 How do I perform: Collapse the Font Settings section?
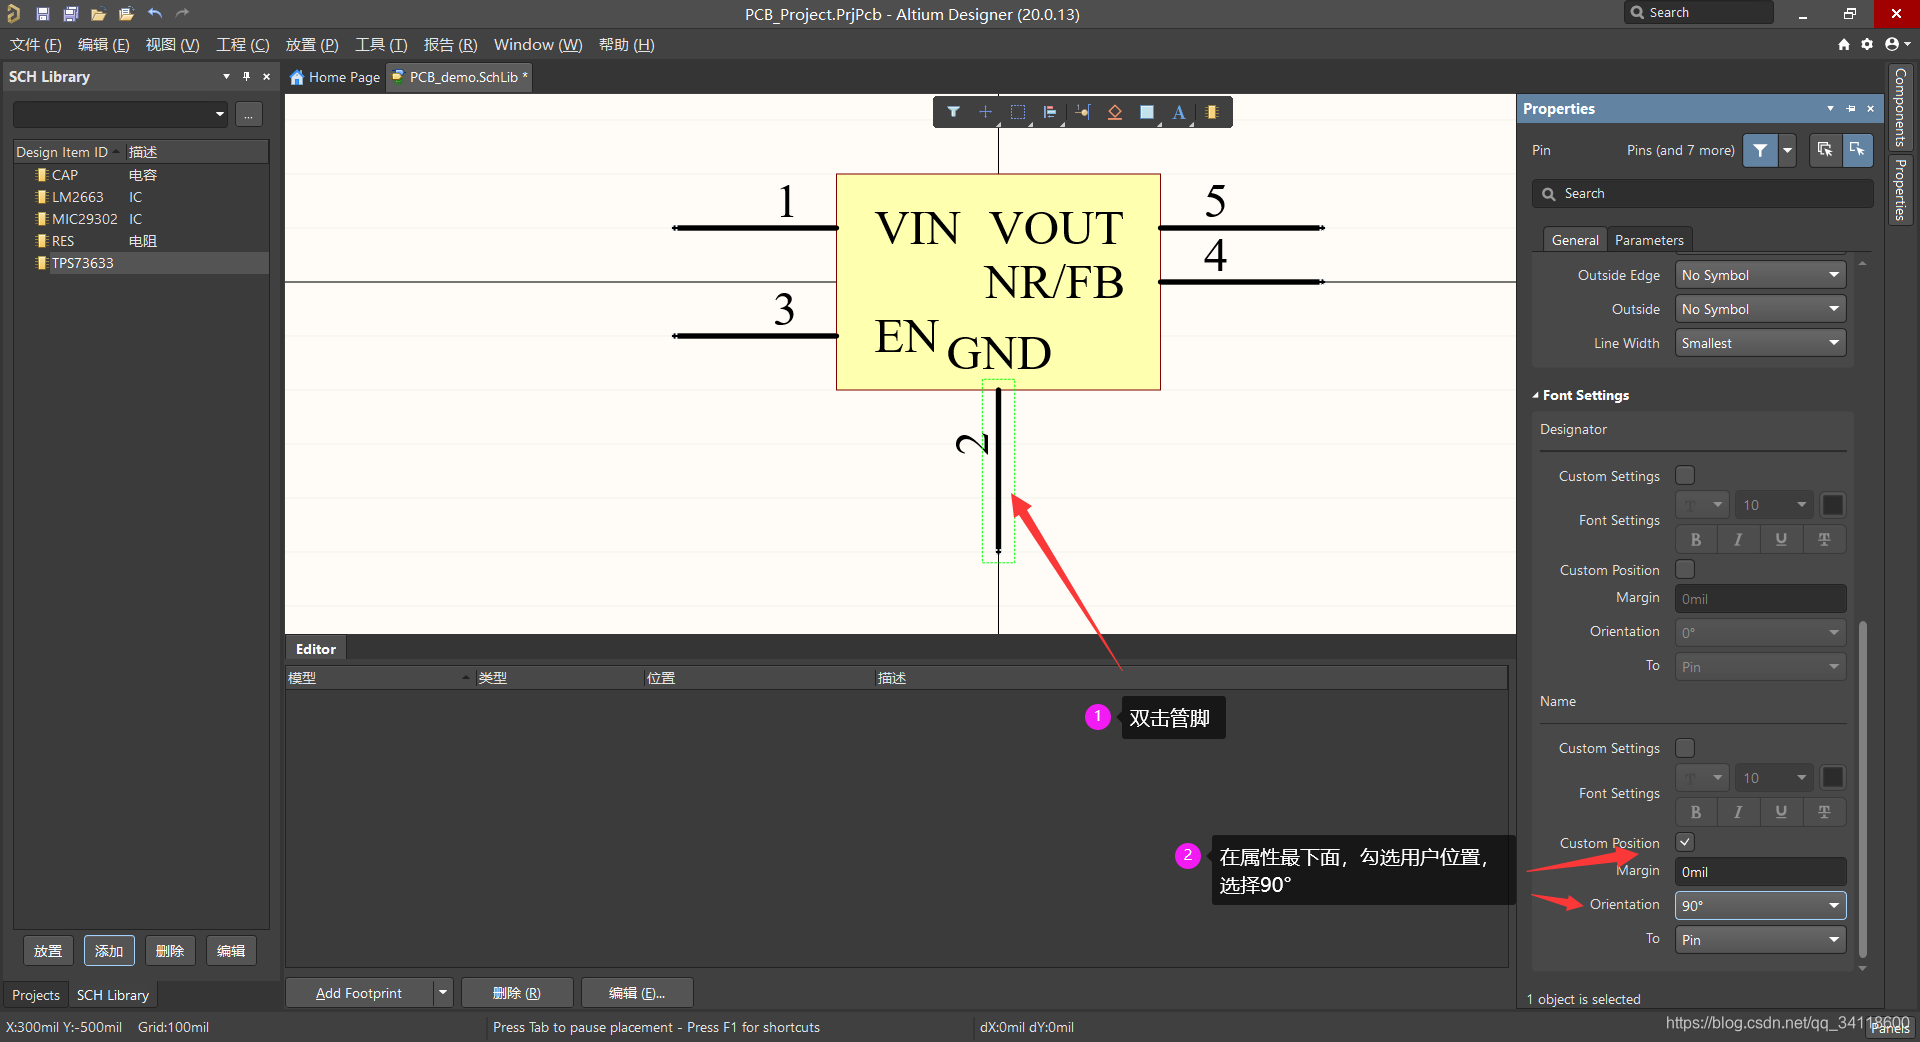pos(1536,396)
